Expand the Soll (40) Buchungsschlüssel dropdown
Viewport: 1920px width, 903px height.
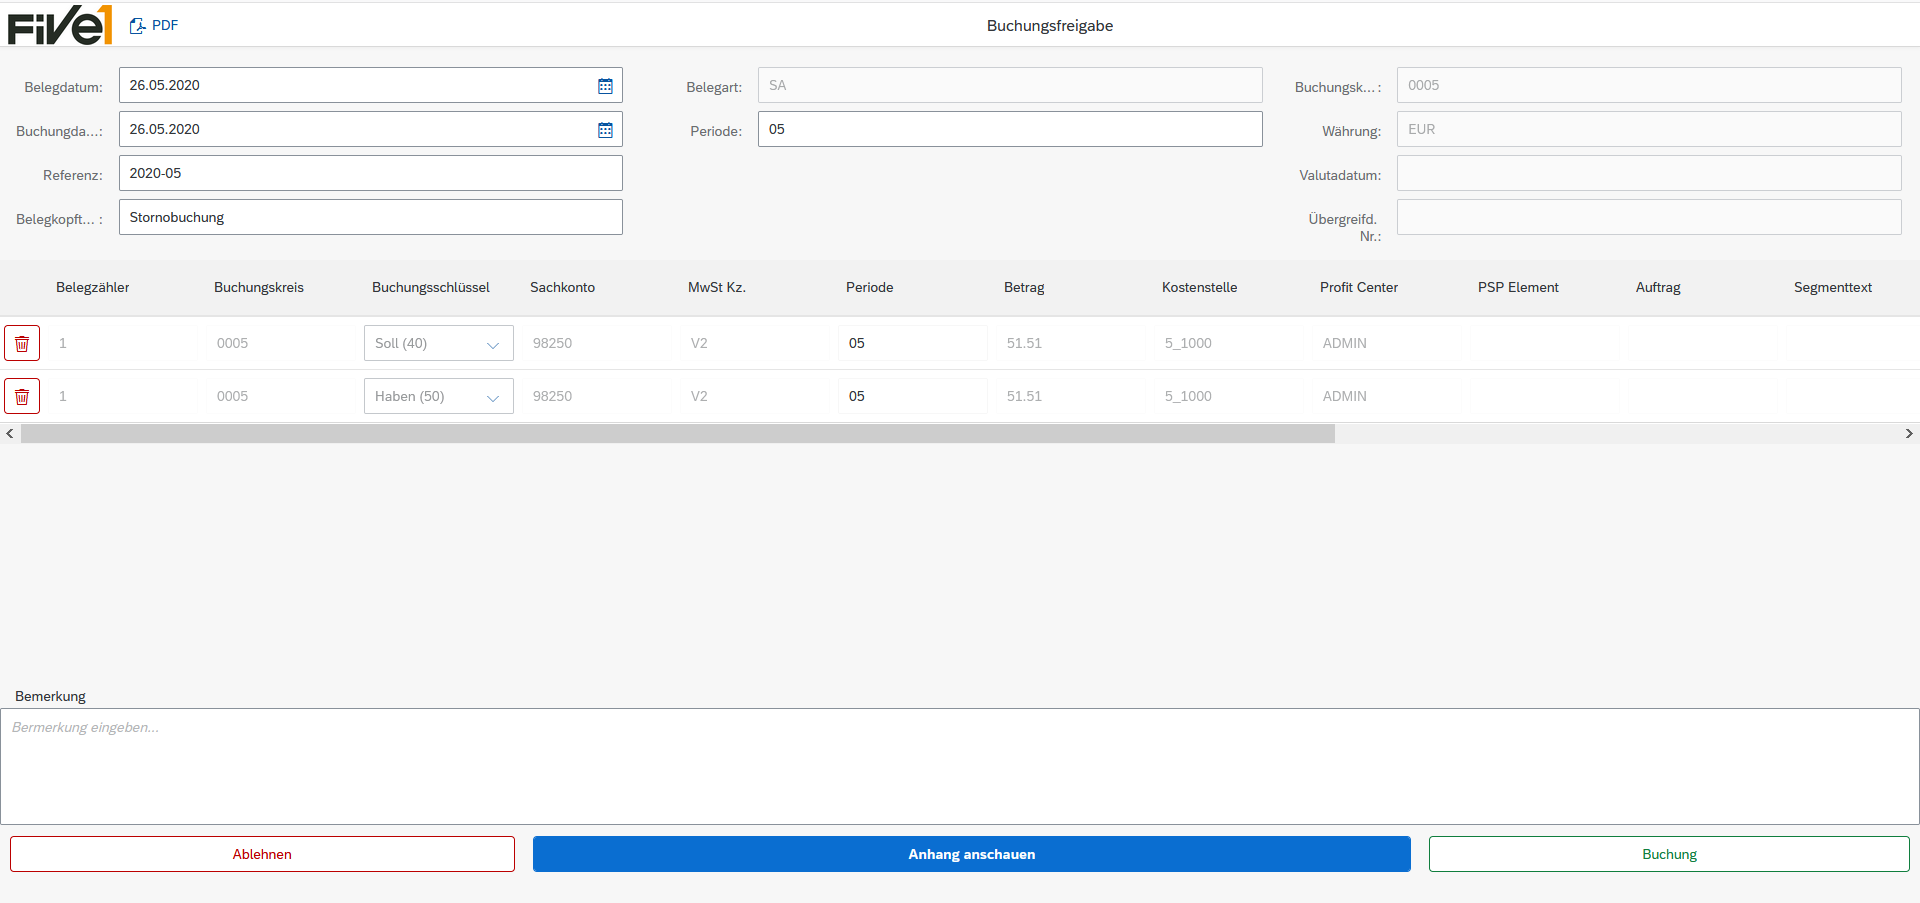coord(492,344)
